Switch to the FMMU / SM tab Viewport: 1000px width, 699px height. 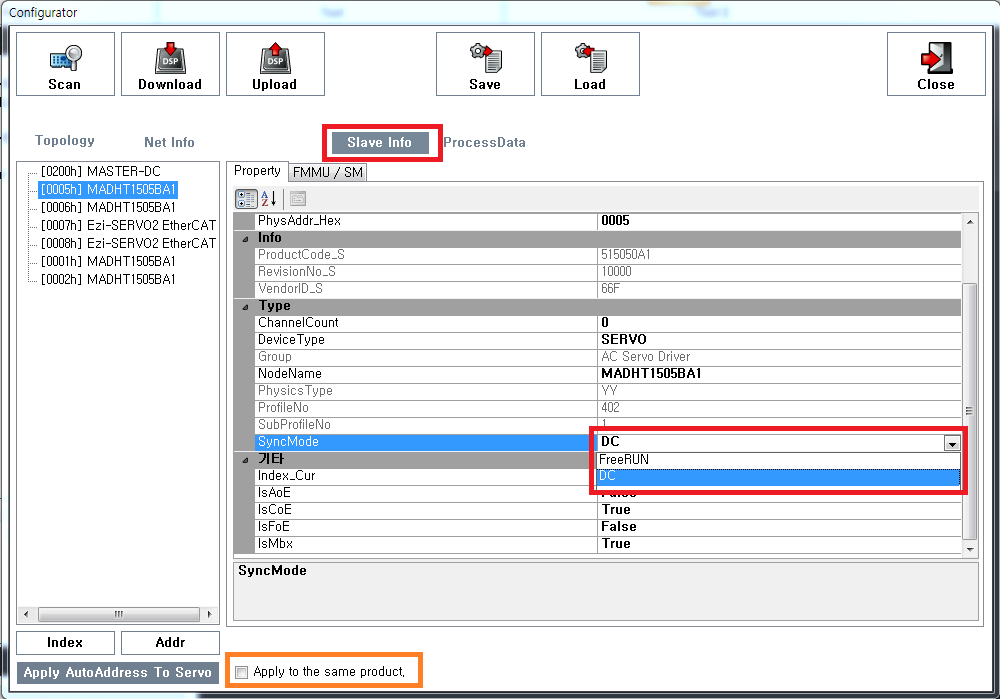click(327, 173)
